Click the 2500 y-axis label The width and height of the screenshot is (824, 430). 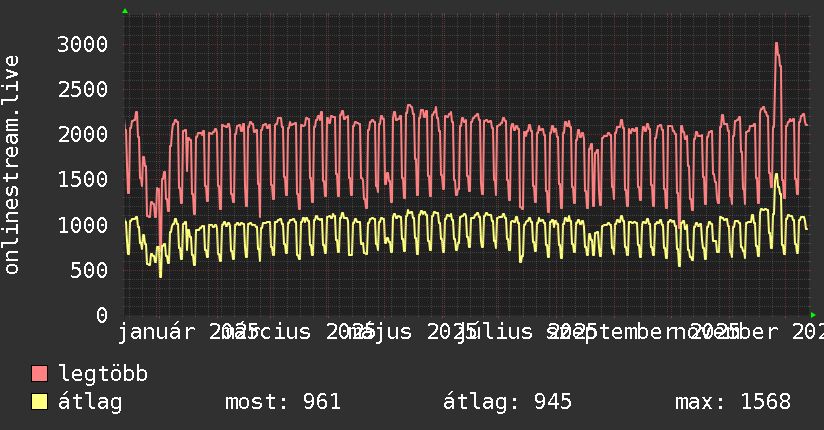83,89
